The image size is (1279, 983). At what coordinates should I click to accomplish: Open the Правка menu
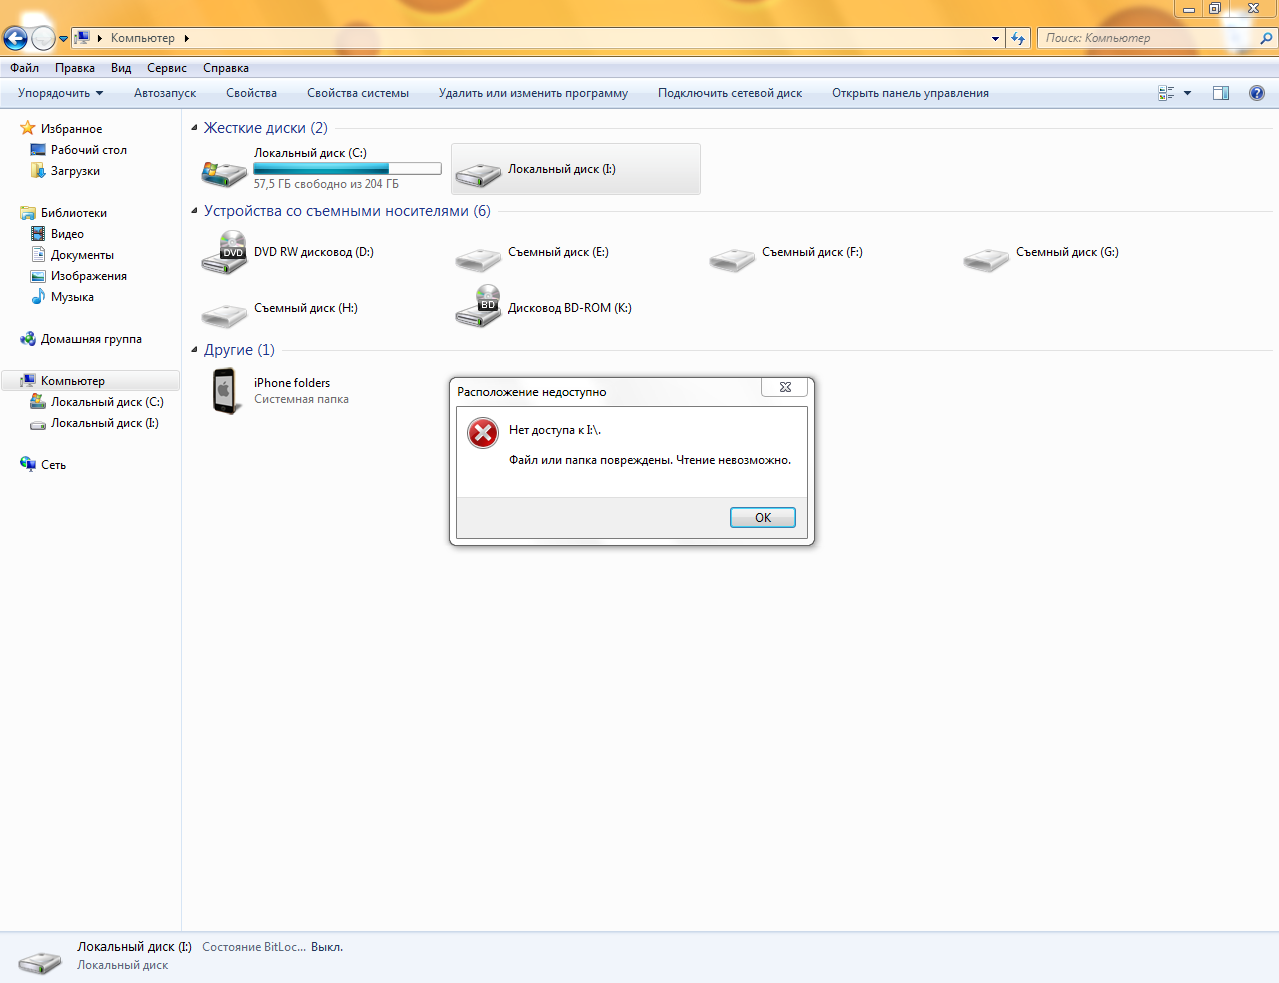coord(75,68)
